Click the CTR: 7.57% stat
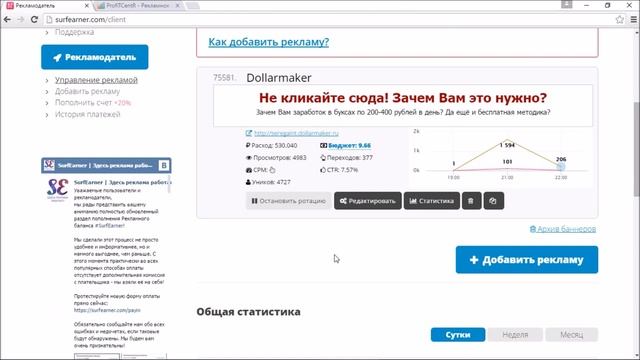 339,170
